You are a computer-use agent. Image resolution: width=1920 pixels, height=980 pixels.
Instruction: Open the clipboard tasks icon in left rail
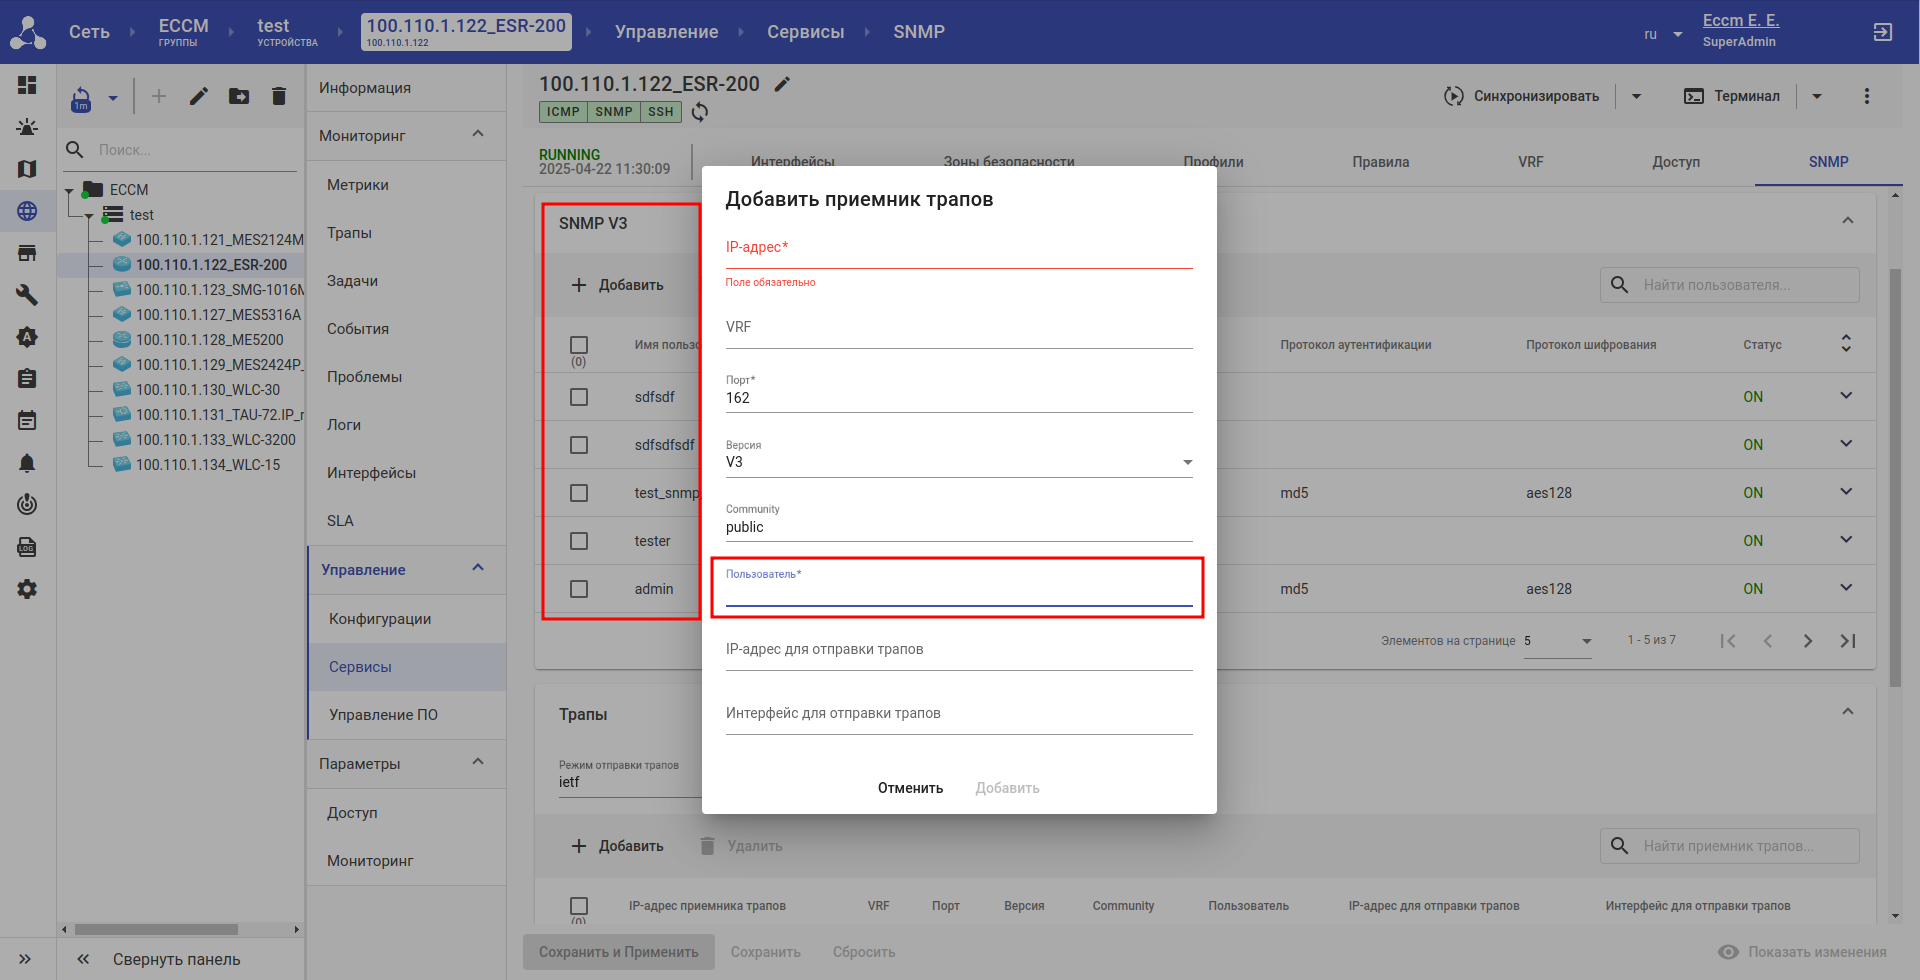pyautogui.click(x=27, y=379)
